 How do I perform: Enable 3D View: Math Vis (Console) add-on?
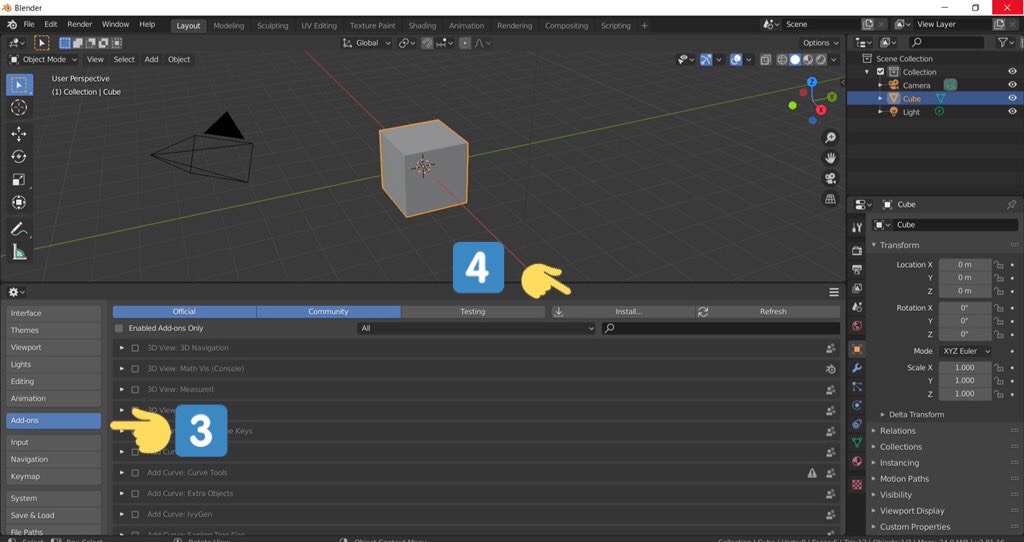pos(135,369)
